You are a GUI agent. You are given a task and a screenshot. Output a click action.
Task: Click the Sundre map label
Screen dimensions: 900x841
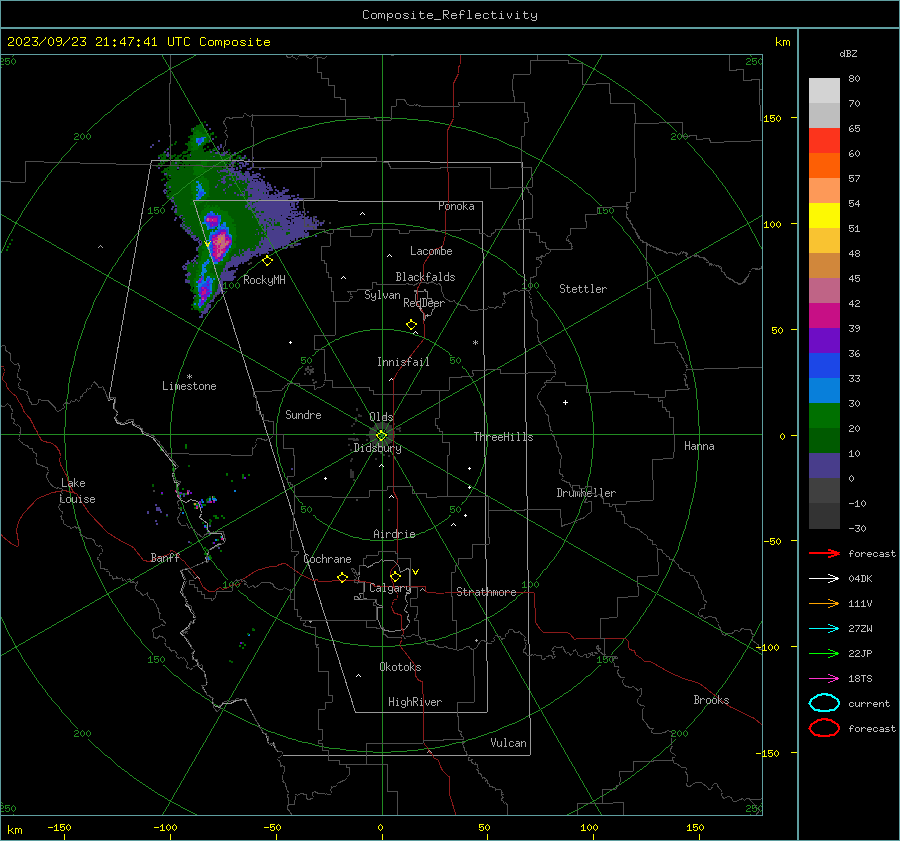(303, 414)
